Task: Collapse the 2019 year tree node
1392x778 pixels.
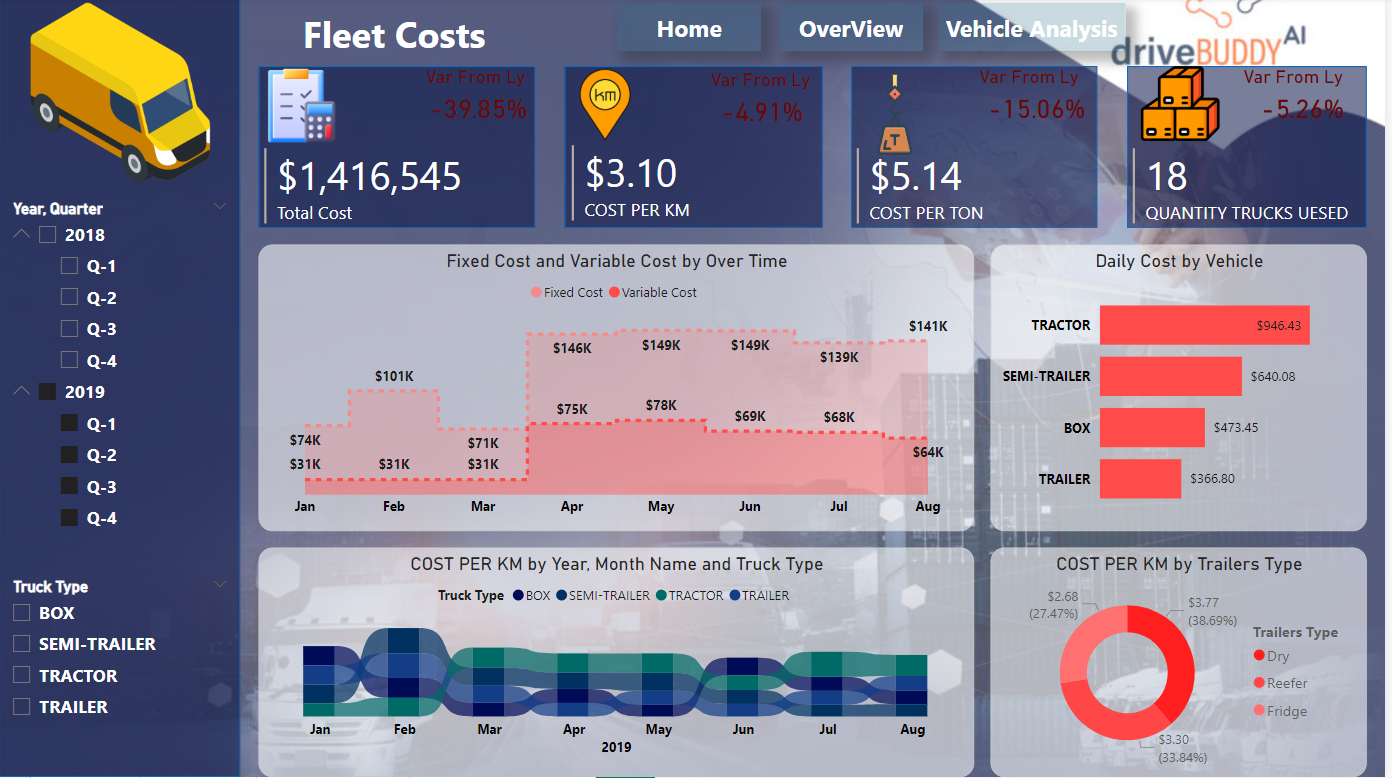Action: coord(21,392)
